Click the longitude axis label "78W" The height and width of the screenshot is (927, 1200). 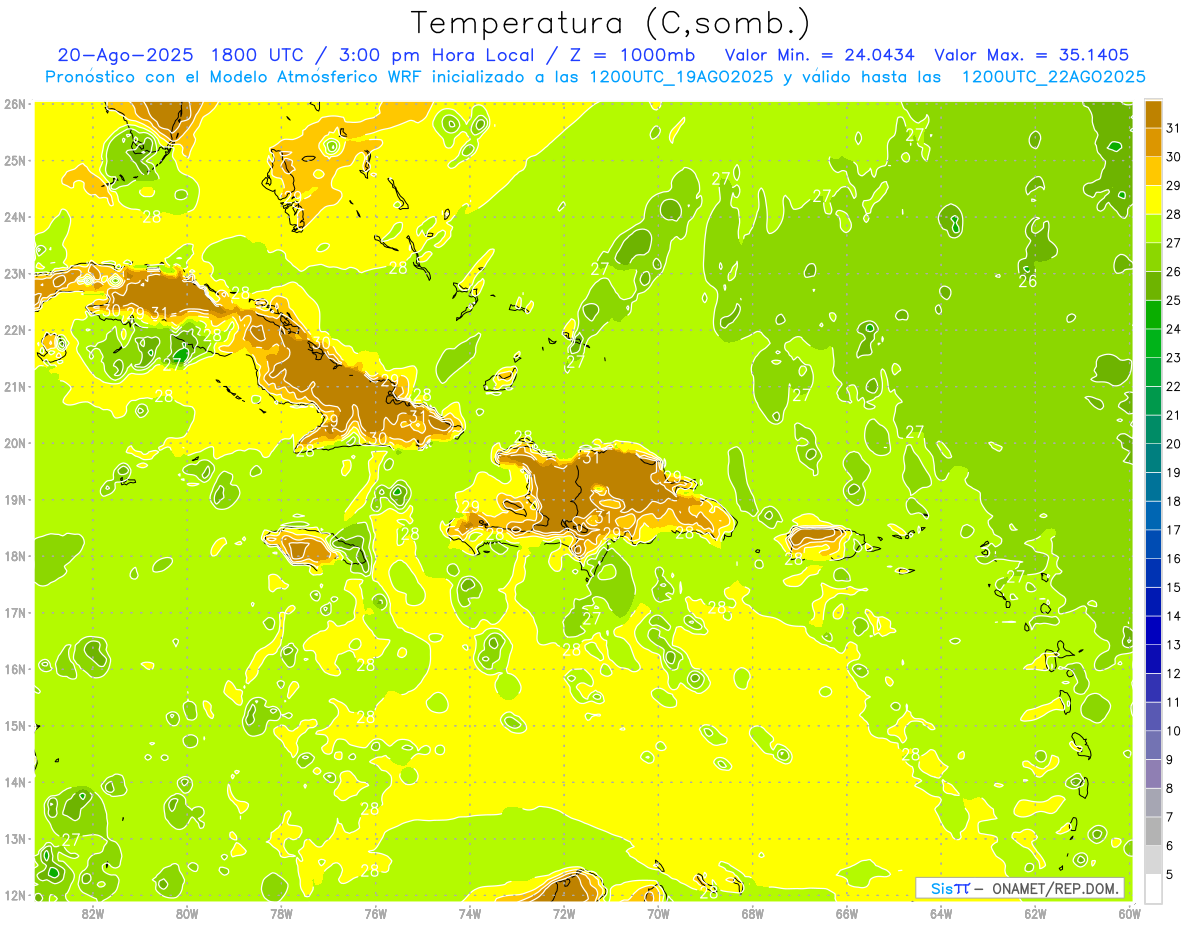tap(281, 913)
